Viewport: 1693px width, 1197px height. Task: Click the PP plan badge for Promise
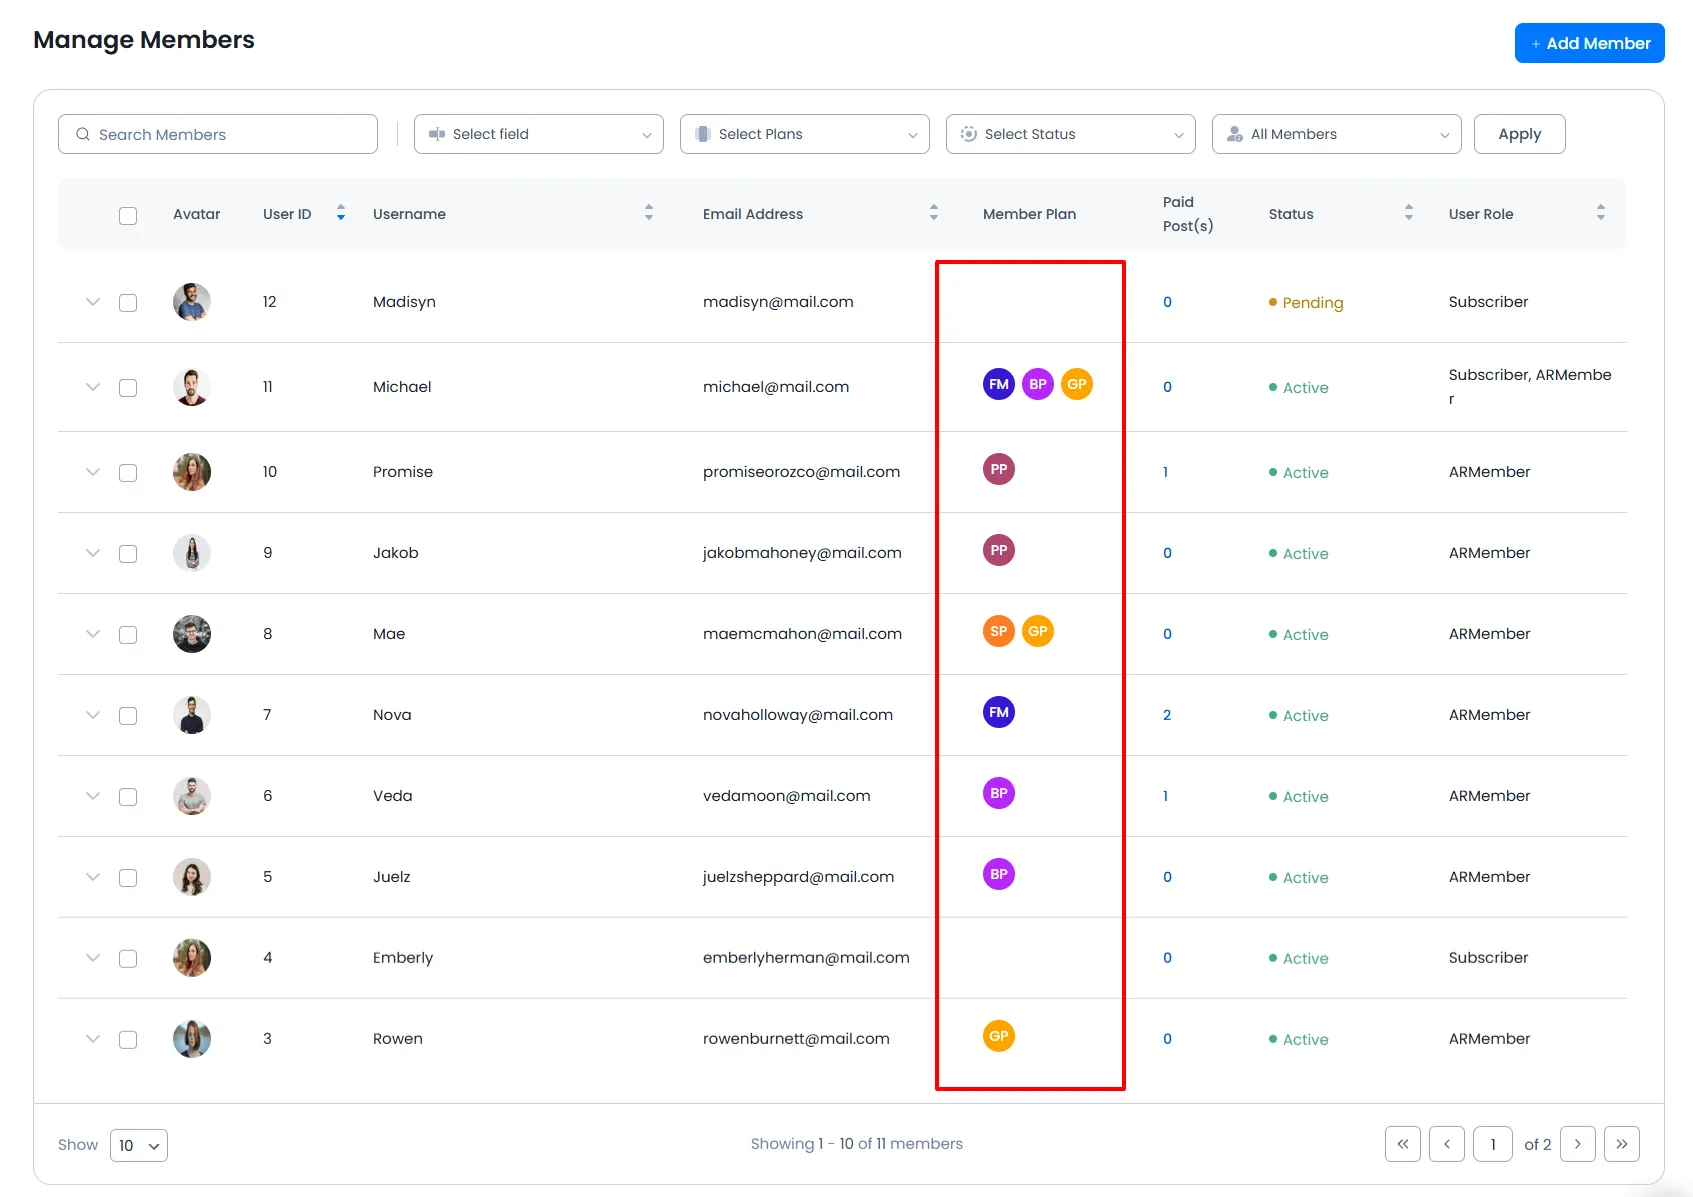click(998, 469)
